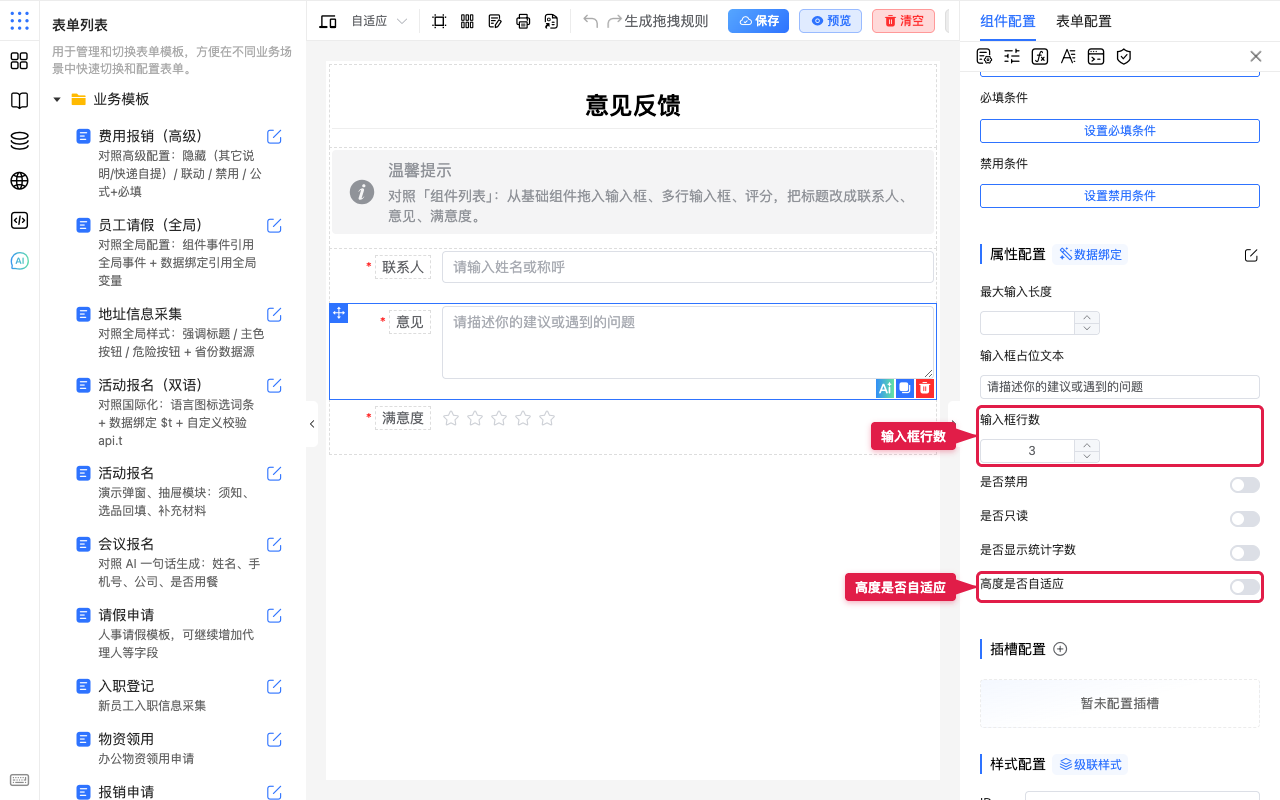1280x800 pixels.
Task: Switch to the 表单配置 tab
Action: 1083,21
